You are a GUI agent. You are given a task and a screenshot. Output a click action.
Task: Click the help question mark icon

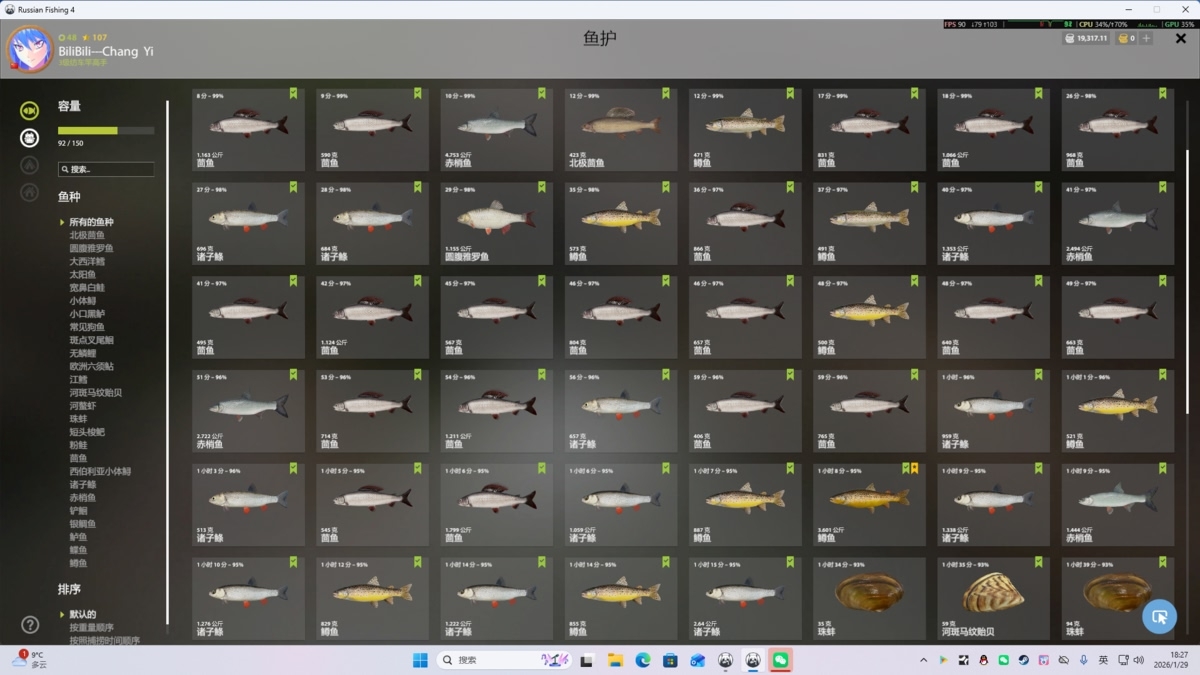30,625
